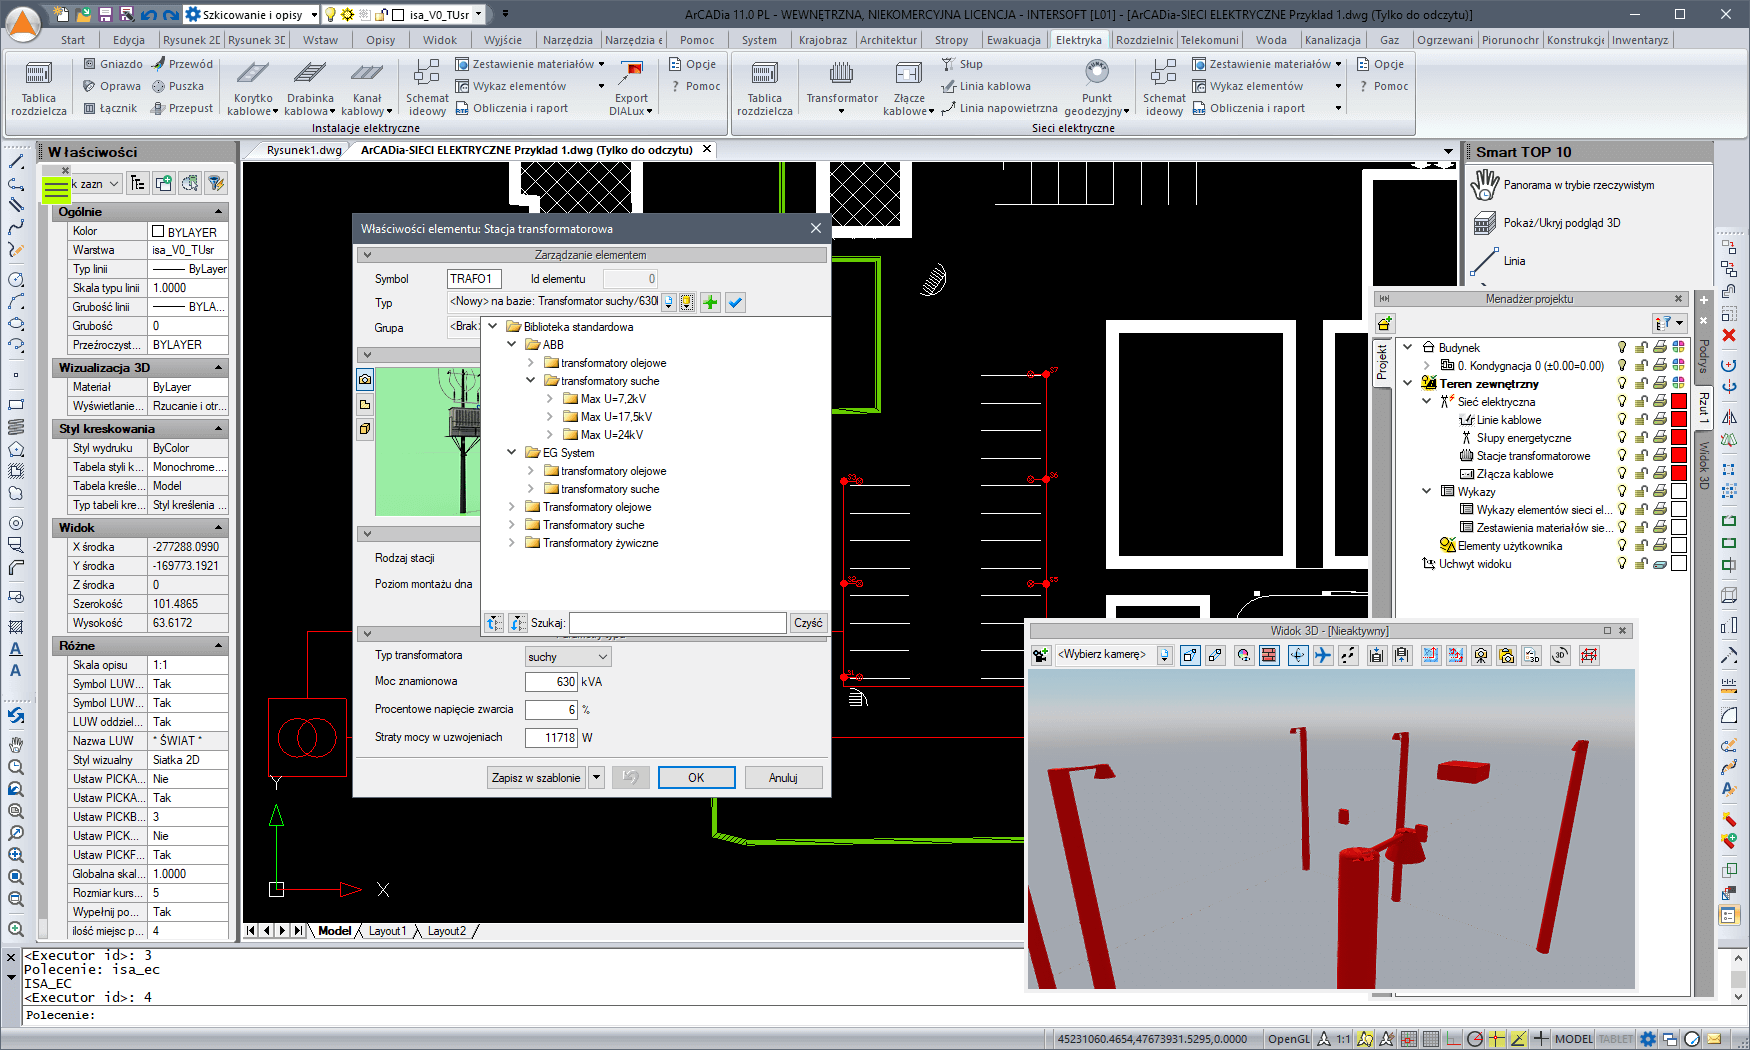Screen dimensions: 1750x1050
Task: Click Tablica rozdzielcza in Instalacje elektryczne group
Action: [39, 88]
